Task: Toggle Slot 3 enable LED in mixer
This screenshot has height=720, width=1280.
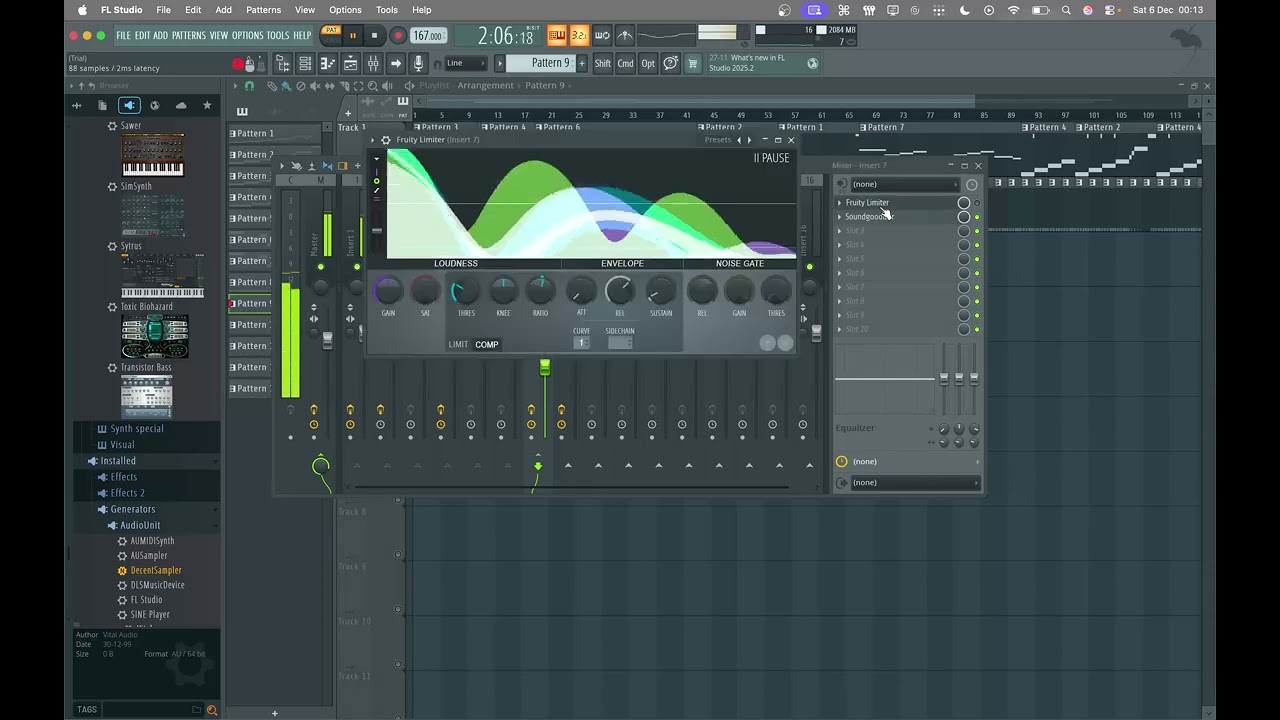Action: pos(977,231)
